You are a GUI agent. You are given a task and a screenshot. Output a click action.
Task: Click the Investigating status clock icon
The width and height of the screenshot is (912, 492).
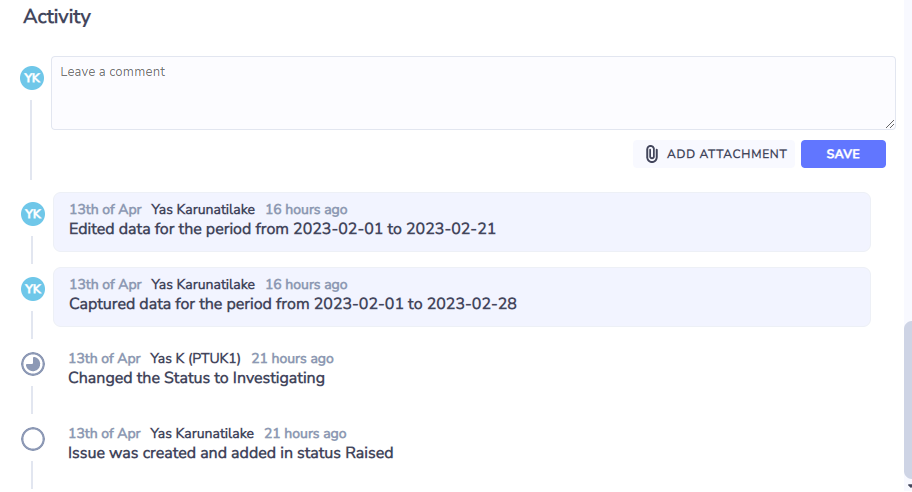coord(33,364)
